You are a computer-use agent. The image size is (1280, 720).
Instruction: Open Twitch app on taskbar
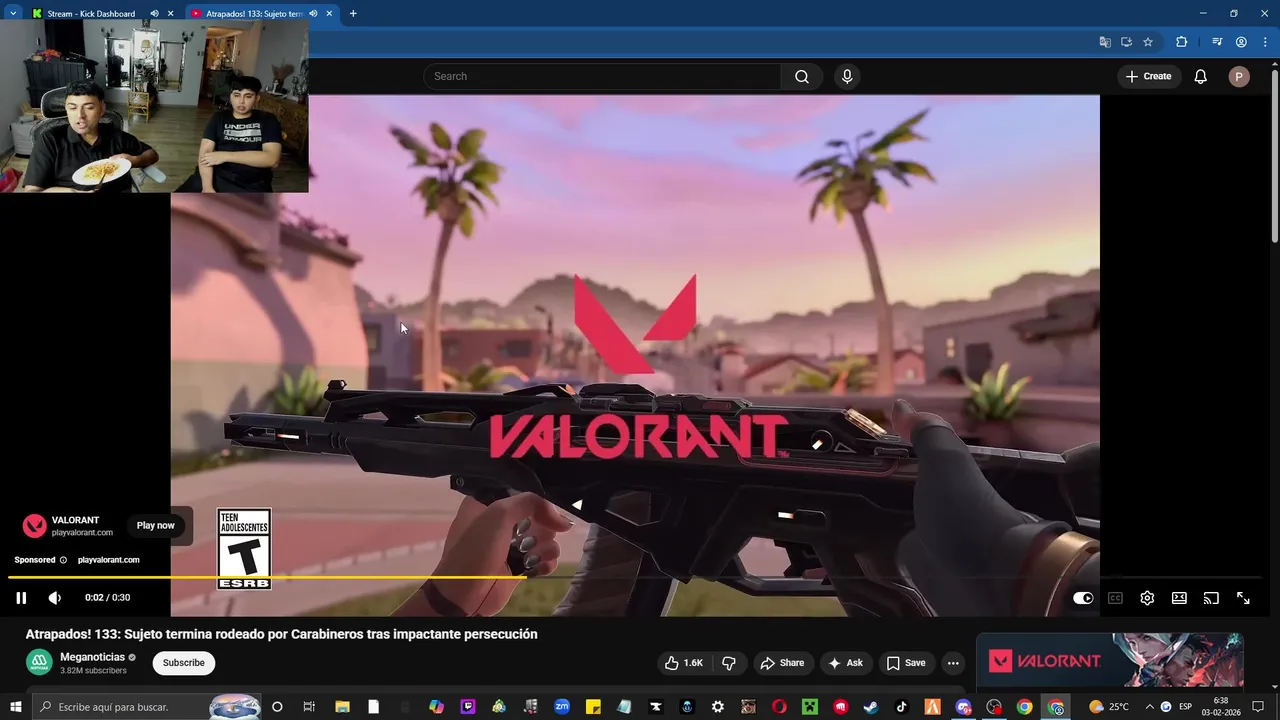[467, 707]
